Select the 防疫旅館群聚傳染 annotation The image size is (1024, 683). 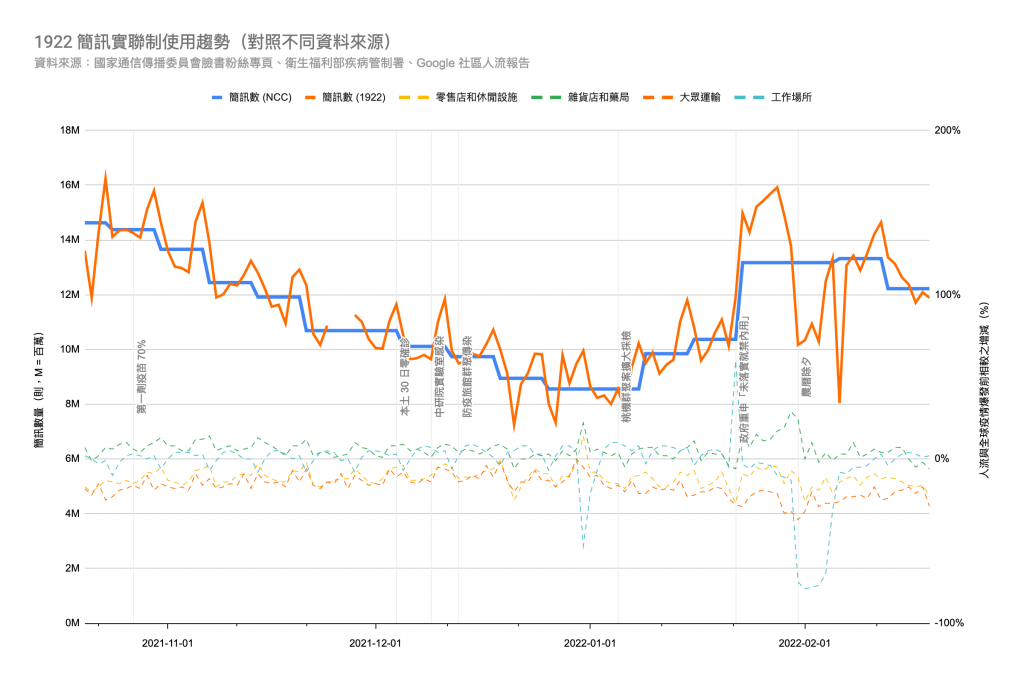click(466, 376)
